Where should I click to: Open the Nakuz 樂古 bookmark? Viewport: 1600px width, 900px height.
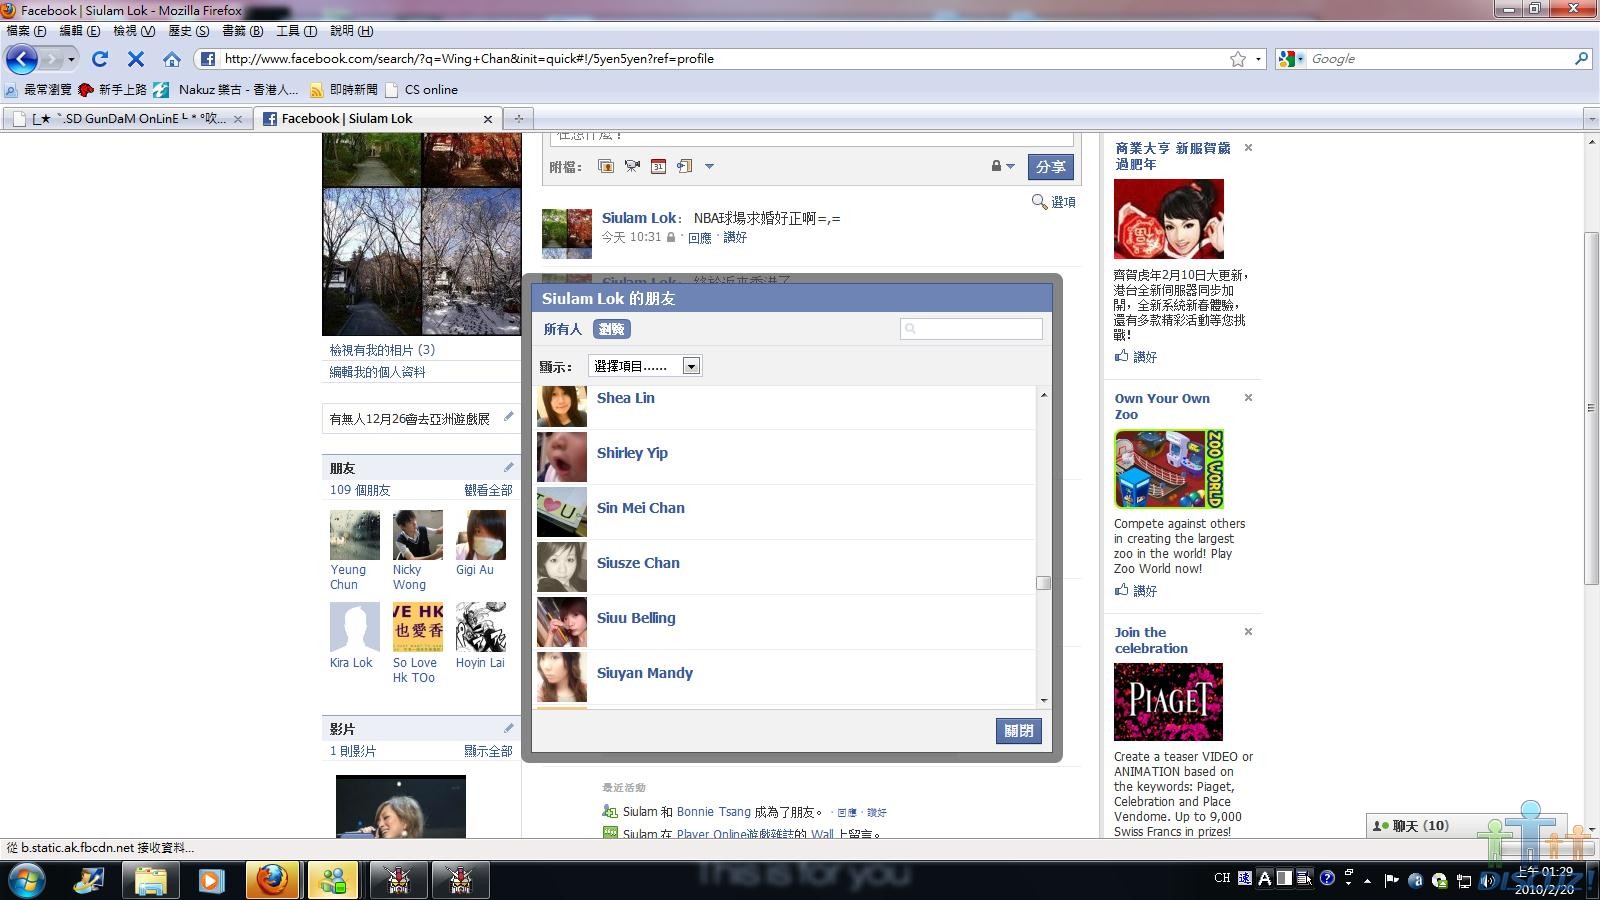pos(226,90)
